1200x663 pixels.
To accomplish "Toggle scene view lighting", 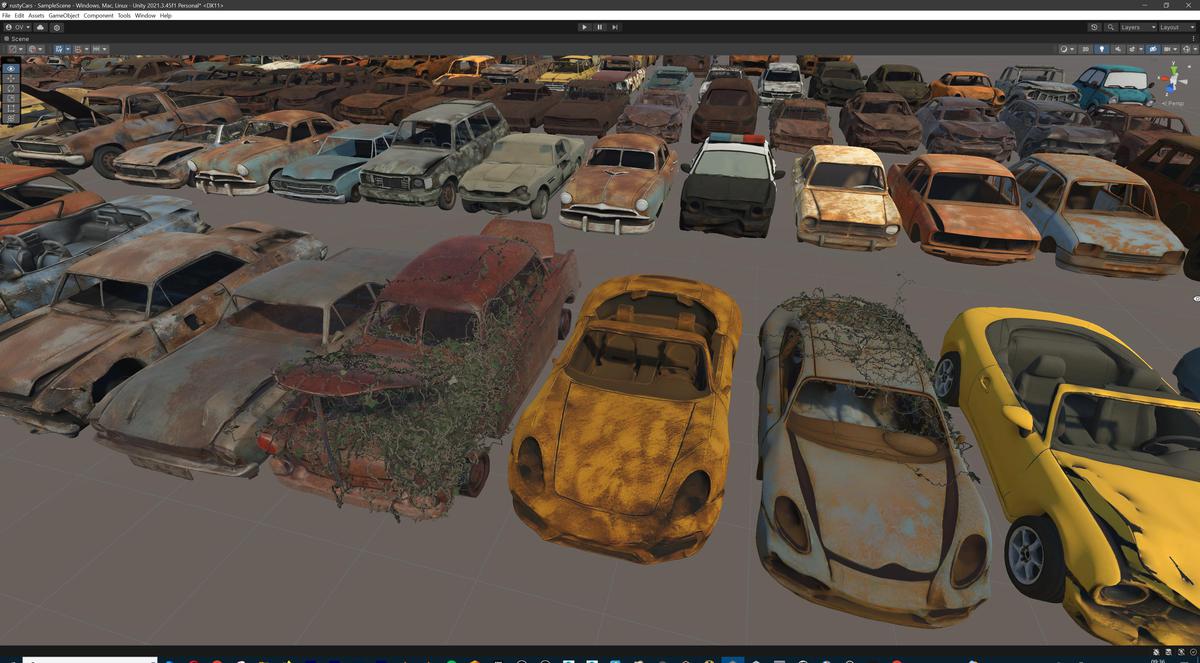I will pyautogui.click(x=1102, y=49).
